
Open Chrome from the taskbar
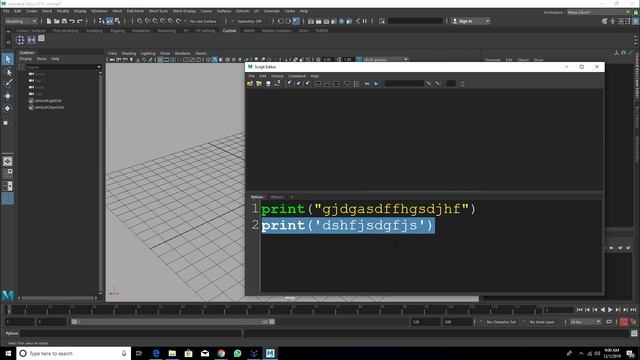pyautogui.click(x=221, y=353)
